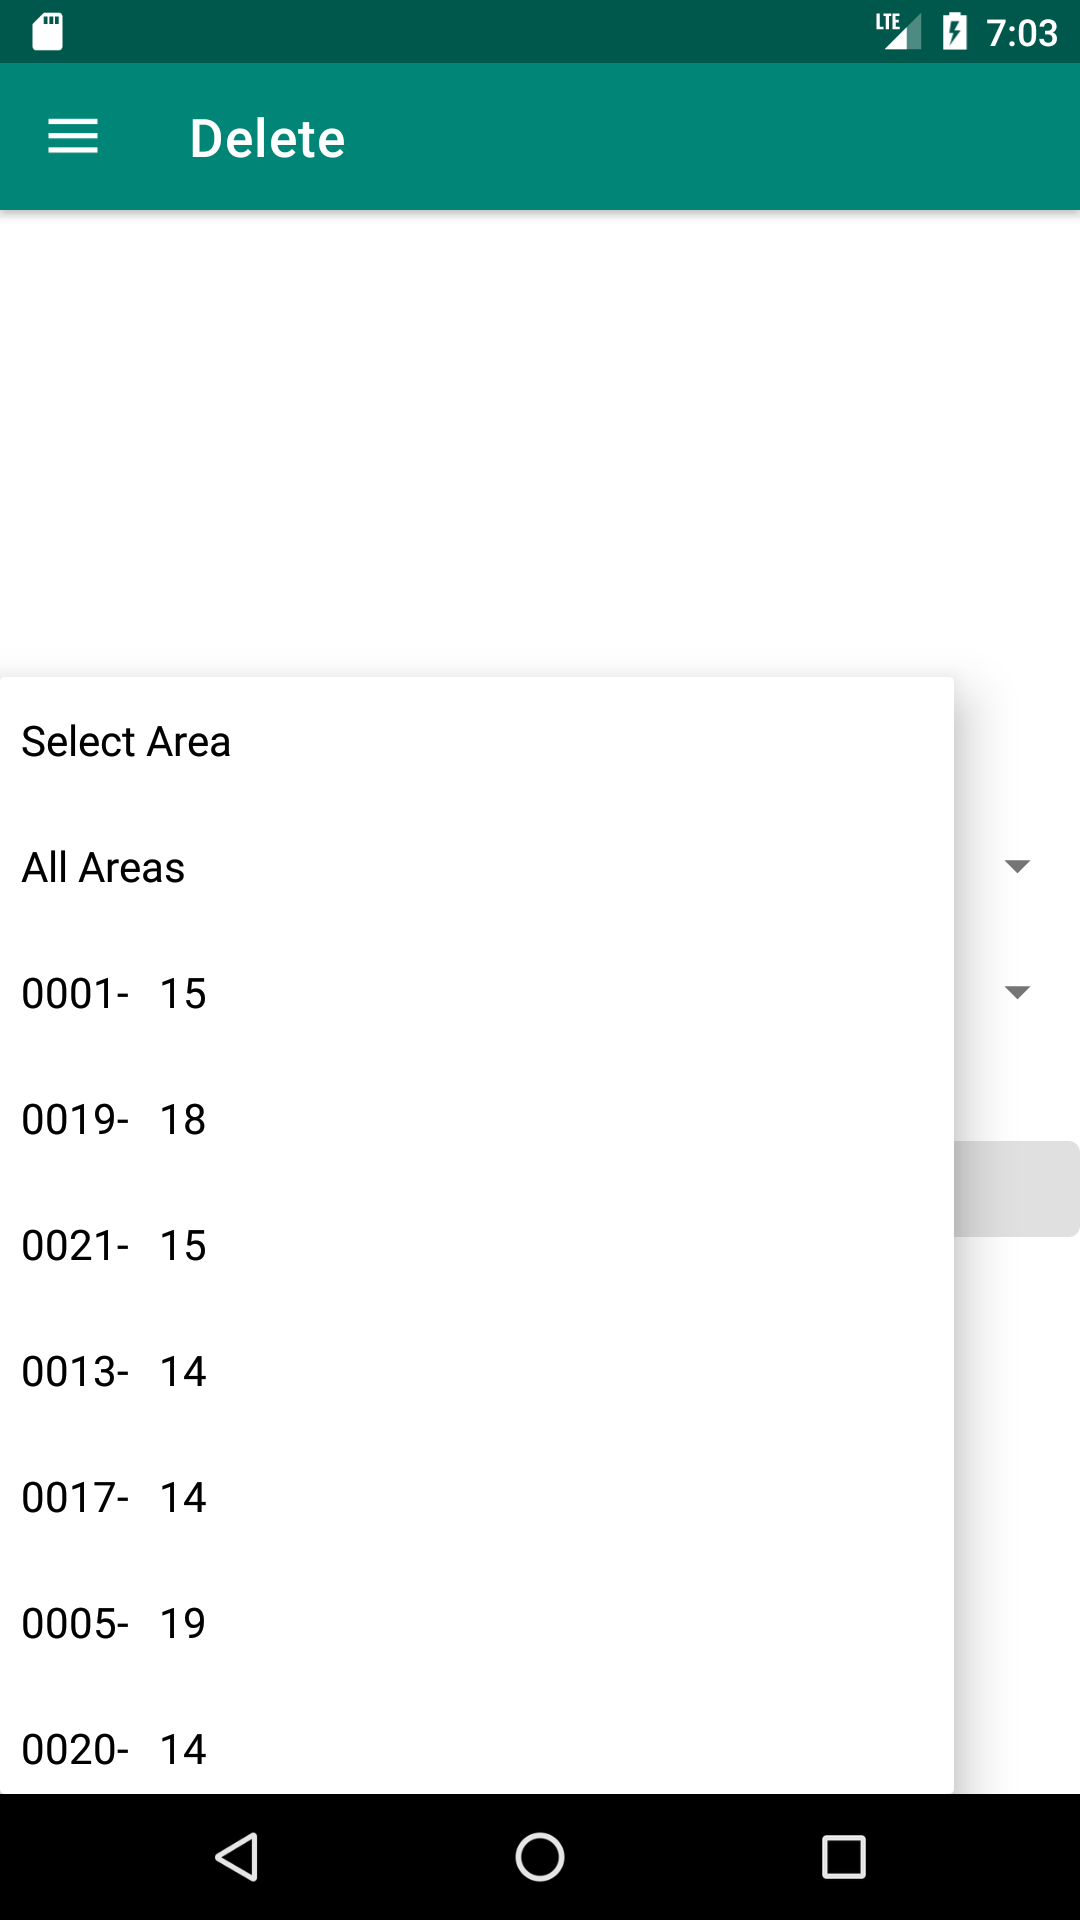1080x1920 pixels.
Task: Tap the LTE signal indicator
Action: 897,32
